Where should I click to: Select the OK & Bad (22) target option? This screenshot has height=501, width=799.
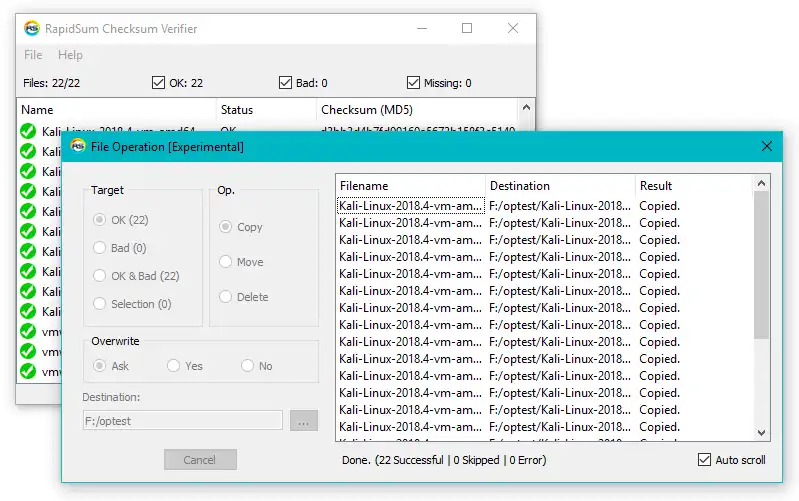(x=99, y=276)
